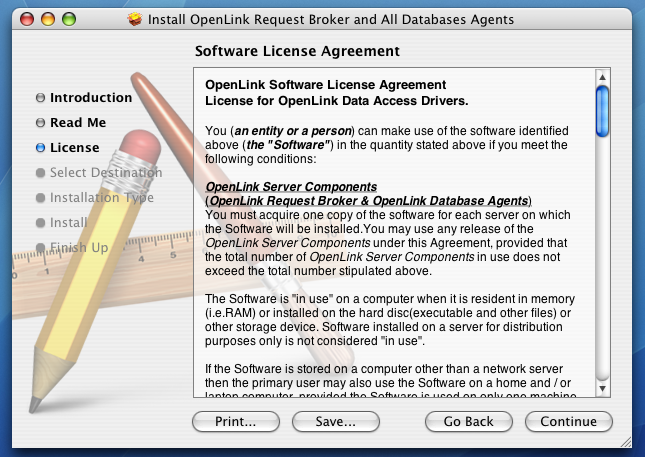Print the license via Print... button
Viewport: 645px width, 457px height.
235,422
